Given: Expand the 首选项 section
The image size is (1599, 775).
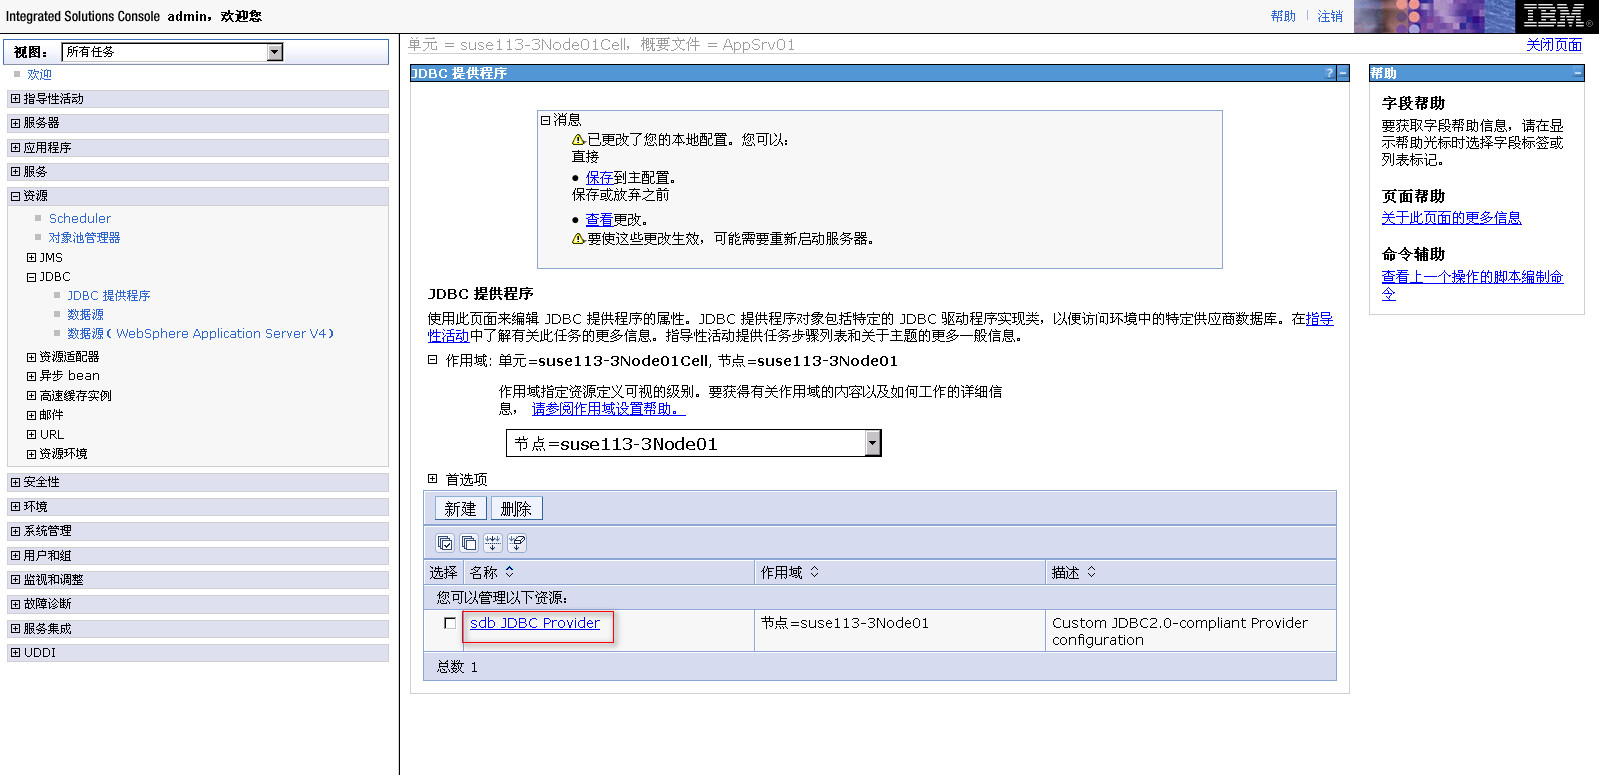Looking at the screenshot, I should [433, 479].
